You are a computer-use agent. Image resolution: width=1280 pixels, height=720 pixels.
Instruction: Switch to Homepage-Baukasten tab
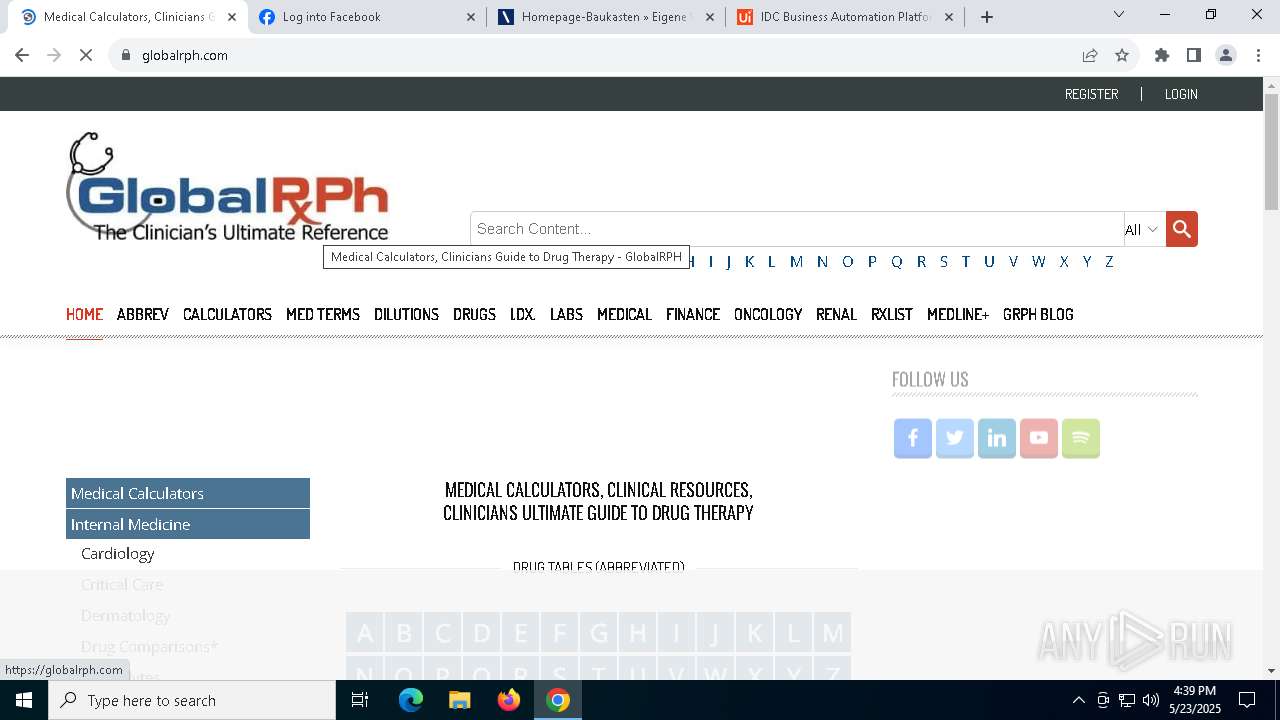click(x=606, y=17)
